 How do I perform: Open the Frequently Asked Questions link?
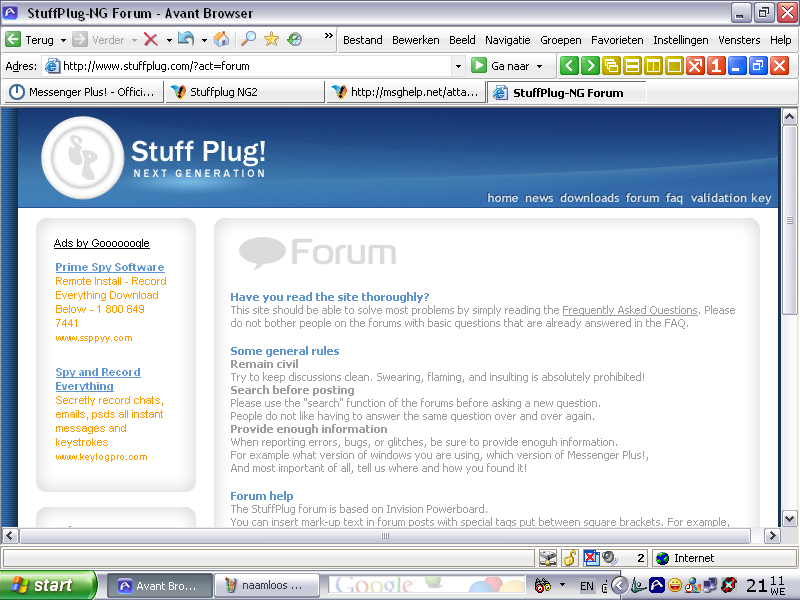[x=629, y=310]
